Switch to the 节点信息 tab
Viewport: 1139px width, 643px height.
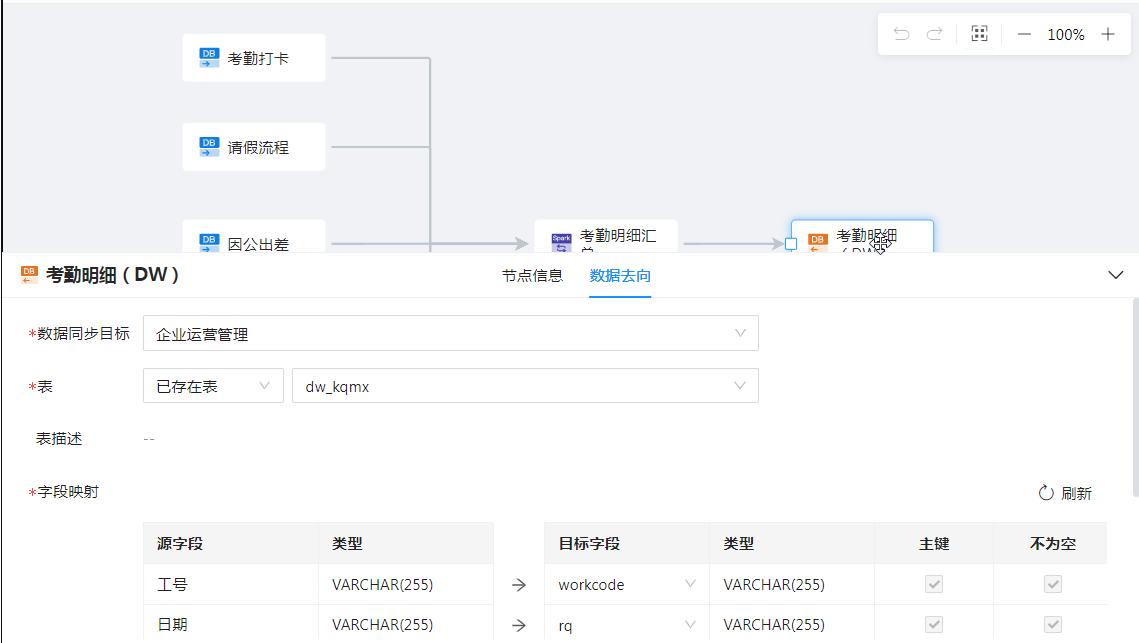[x=532, y=276]
